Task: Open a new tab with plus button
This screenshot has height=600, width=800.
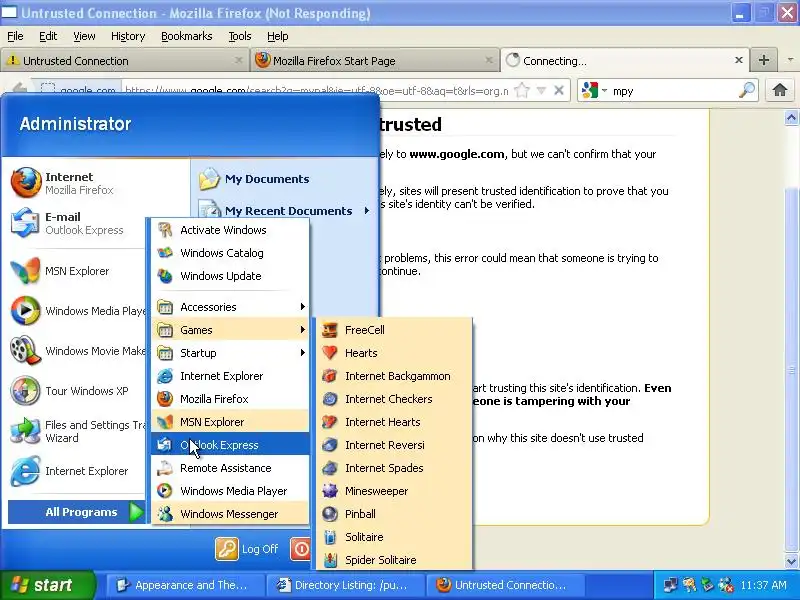Action: point(764,60)
